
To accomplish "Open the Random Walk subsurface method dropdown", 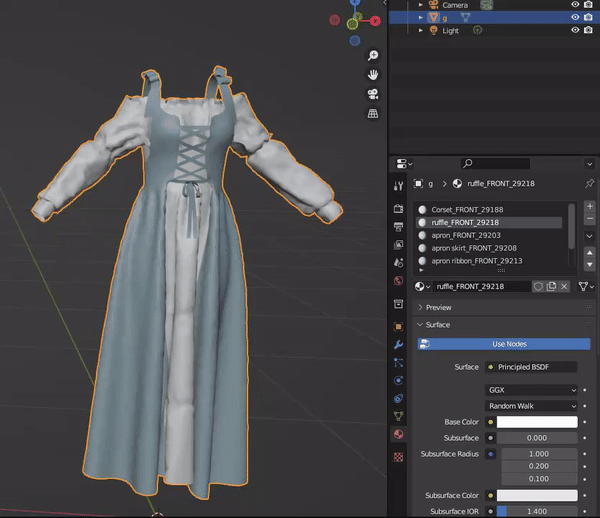I will [531, 406].
